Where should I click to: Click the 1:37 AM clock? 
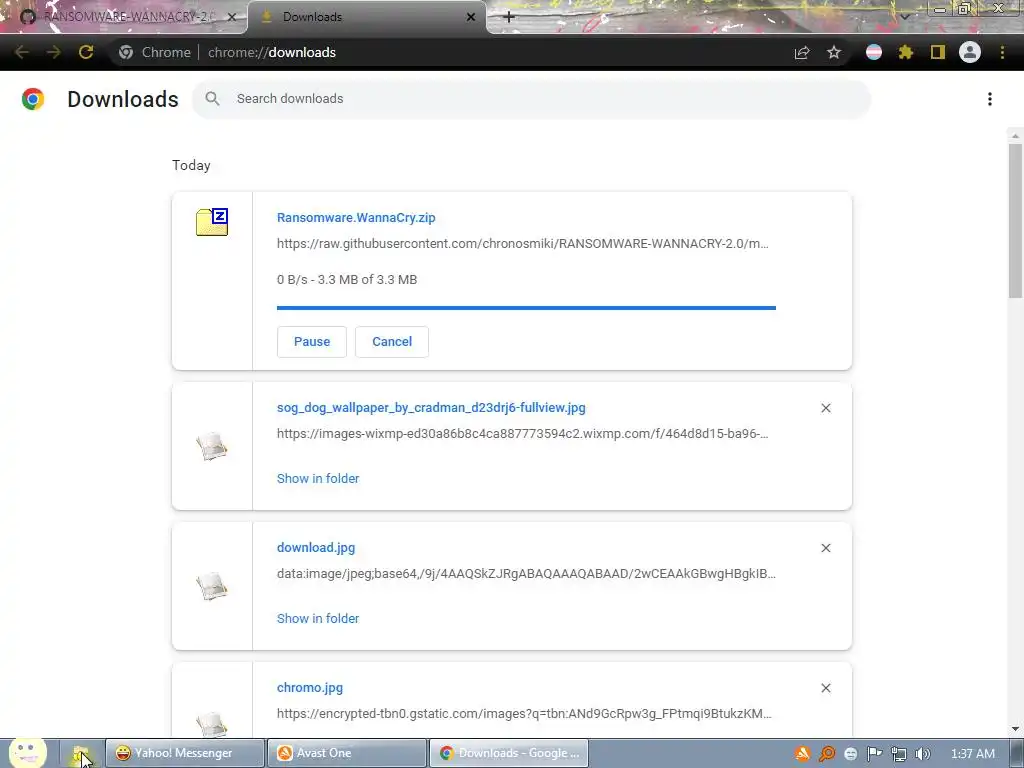(972, 754)
